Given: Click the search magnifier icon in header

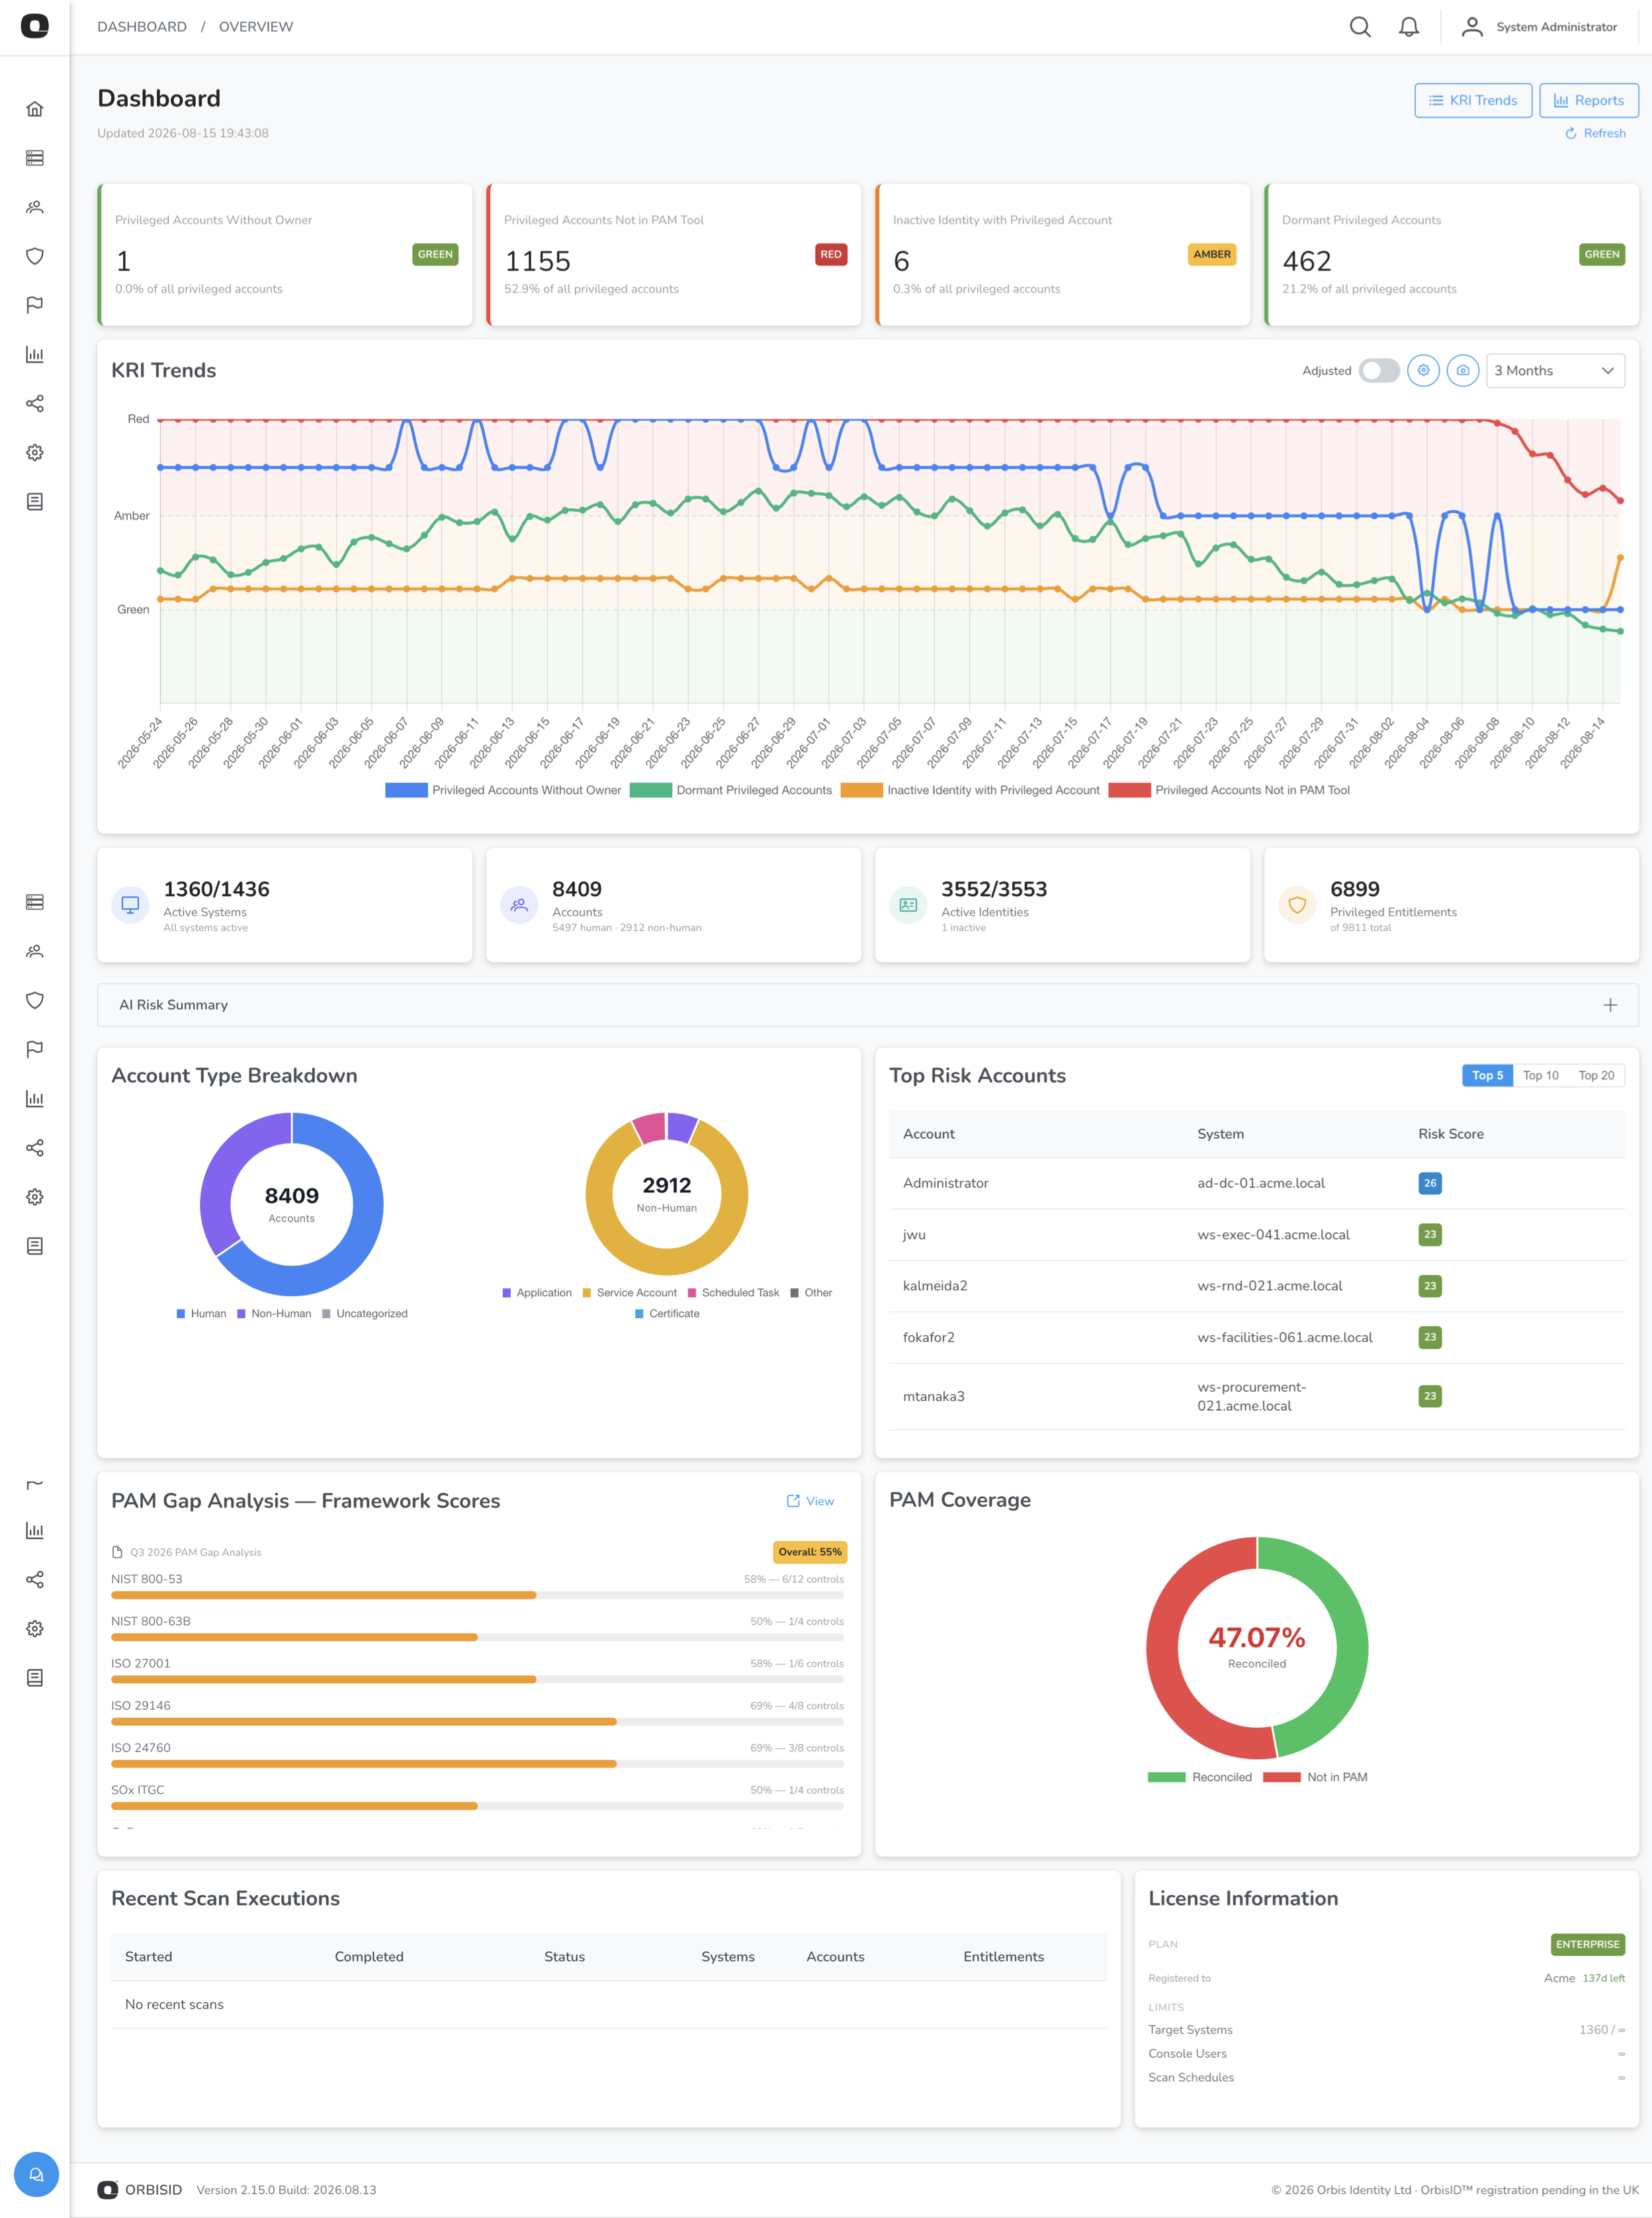Looking at the screenshot, I should (x=1360, y=27).
